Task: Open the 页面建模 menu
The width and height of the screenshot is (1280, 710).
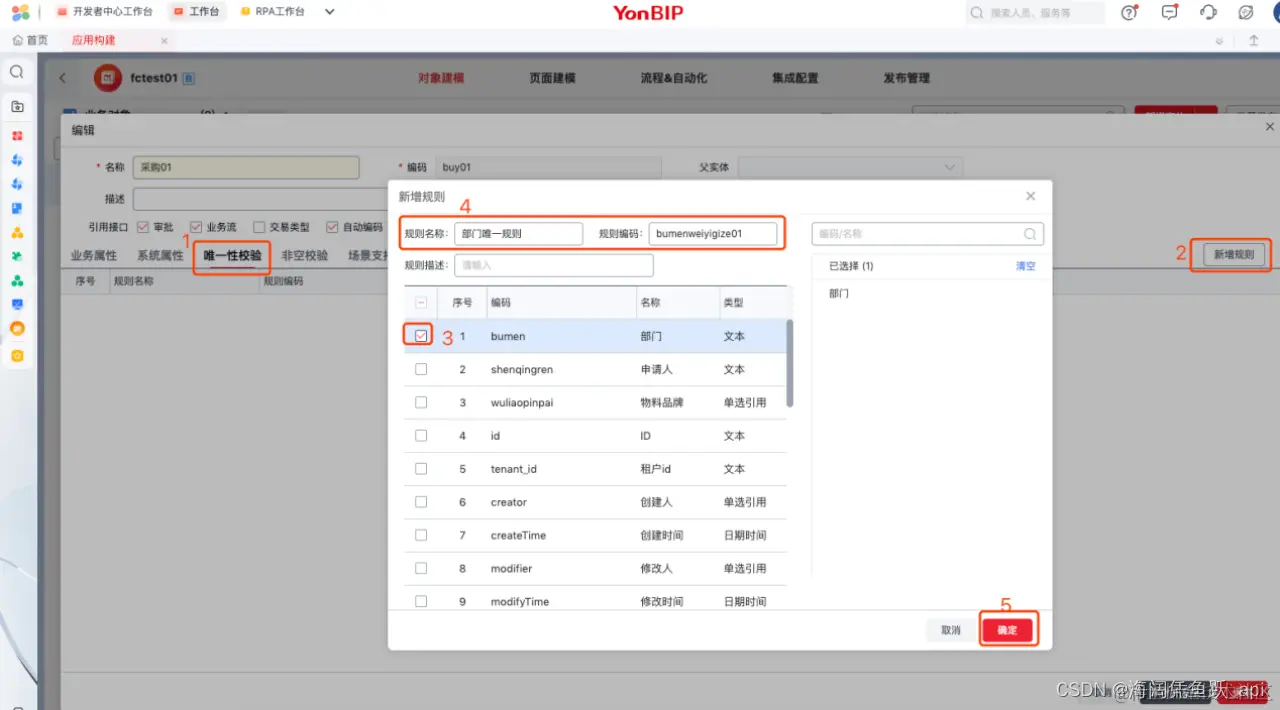Action: (552, 78)
